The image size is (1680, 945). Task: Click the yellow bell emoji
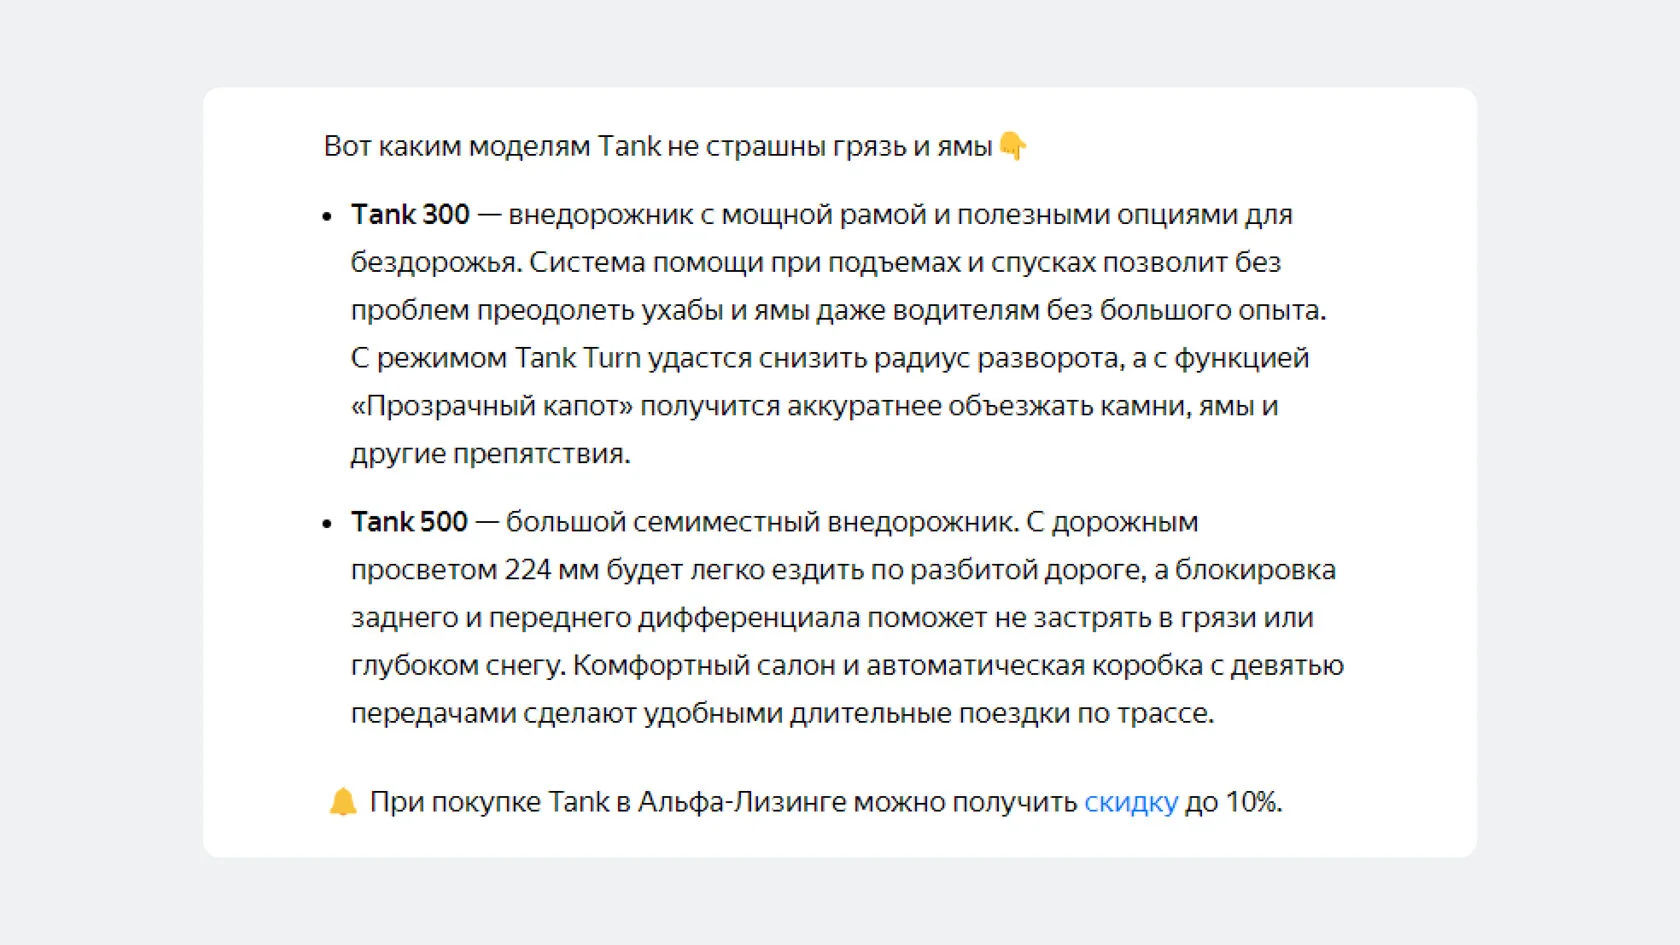[x=343, y=802]
